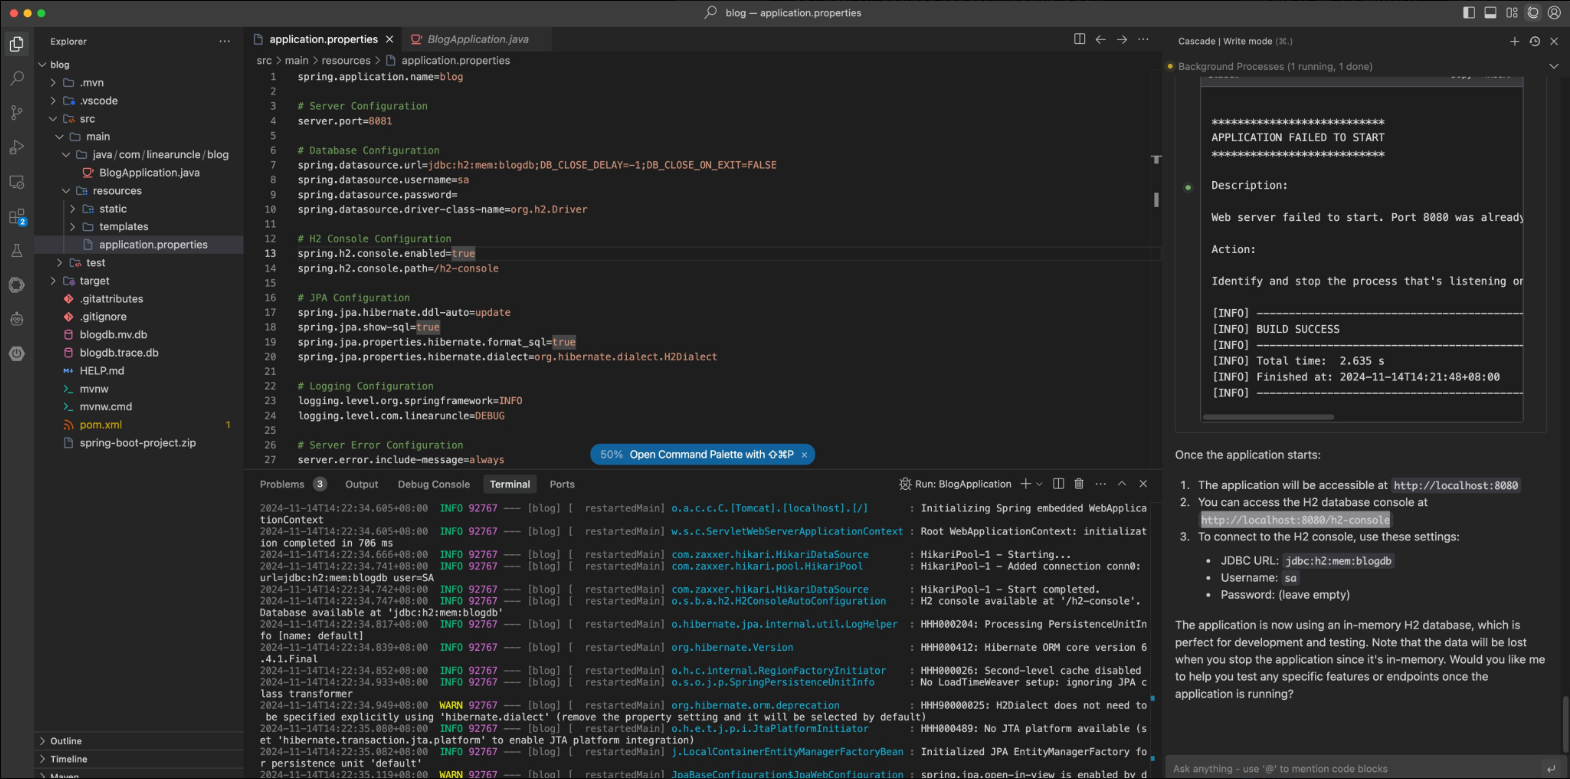Open the Extensions view with badge
1570x779 pixels.
pos(17,217)
